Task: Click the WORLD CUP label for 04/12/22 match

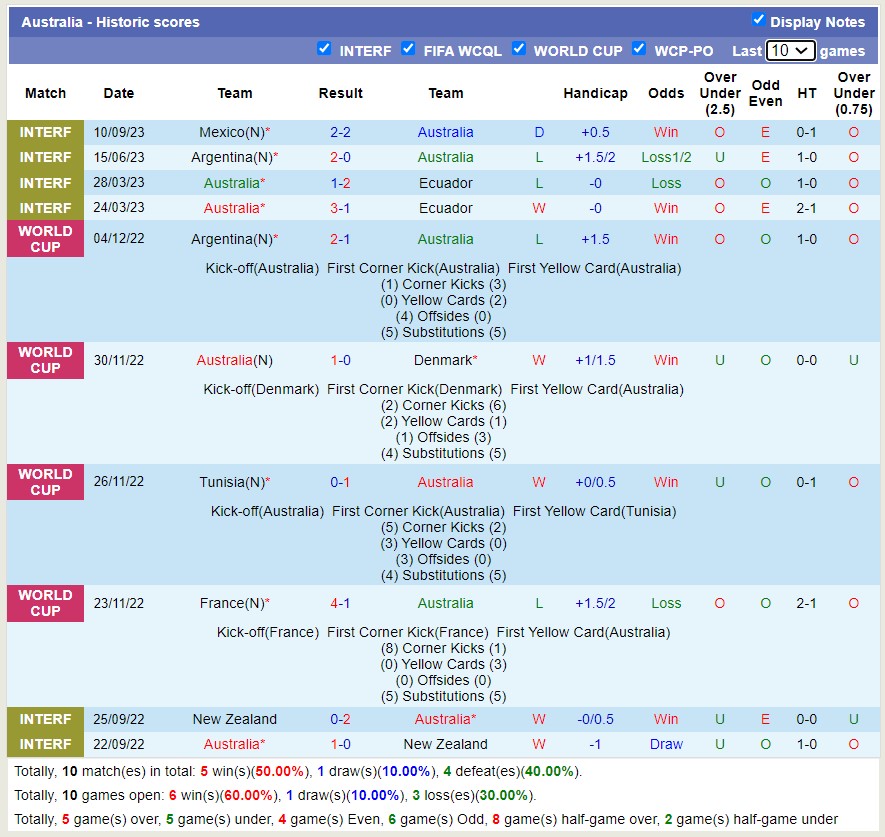Action: (45, 239)
